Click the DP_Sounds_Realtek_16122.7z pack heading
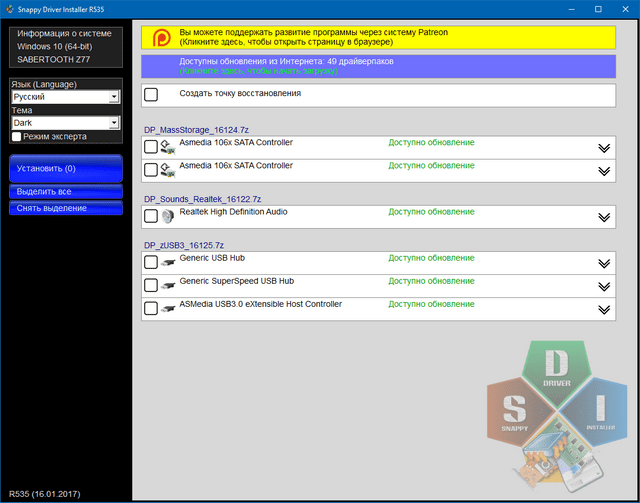Screen dimensions: 640x503 202,199
